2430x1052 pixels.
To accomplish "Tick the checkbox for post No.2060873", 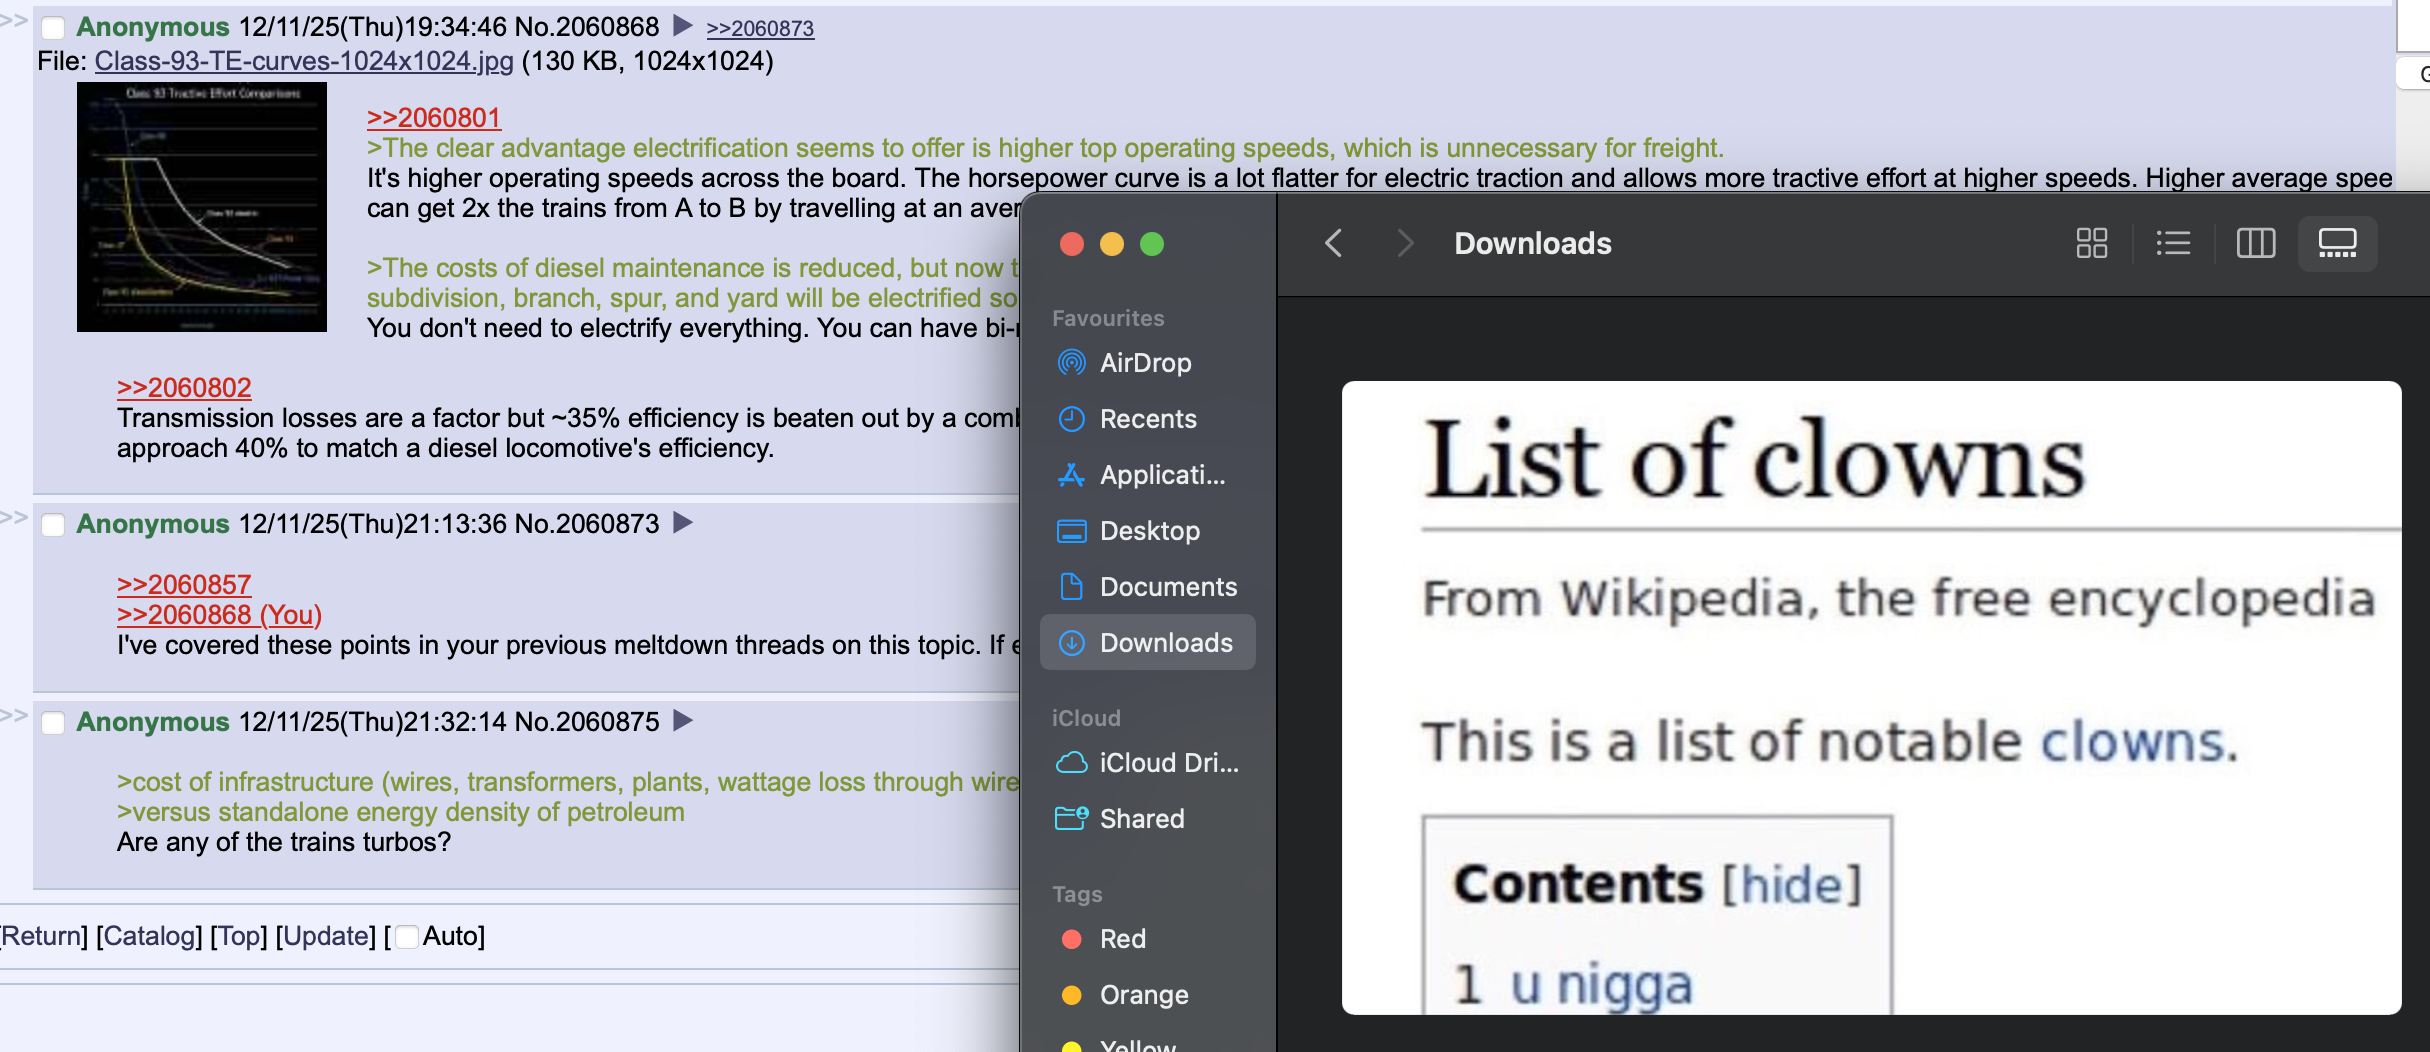I will pyautogui.click(x=53, y=525).
